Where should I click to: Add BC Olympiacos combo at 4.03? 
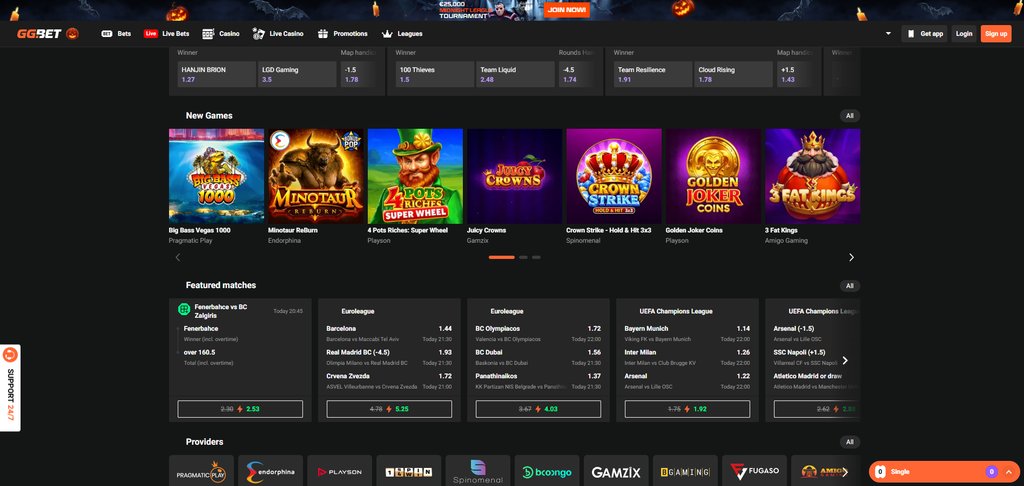pyautogui.click(x=538, y=409)
